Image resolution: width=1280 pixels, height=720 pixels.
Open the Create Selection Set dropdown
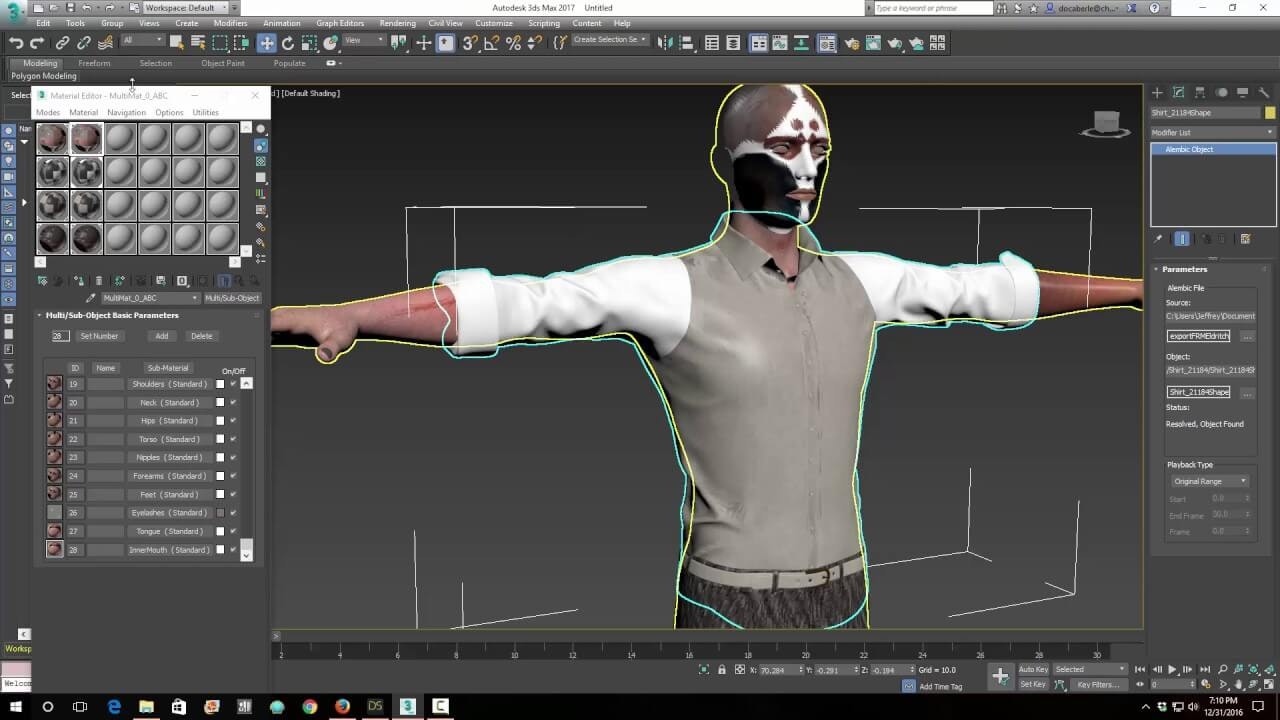[x=609, y=40]
